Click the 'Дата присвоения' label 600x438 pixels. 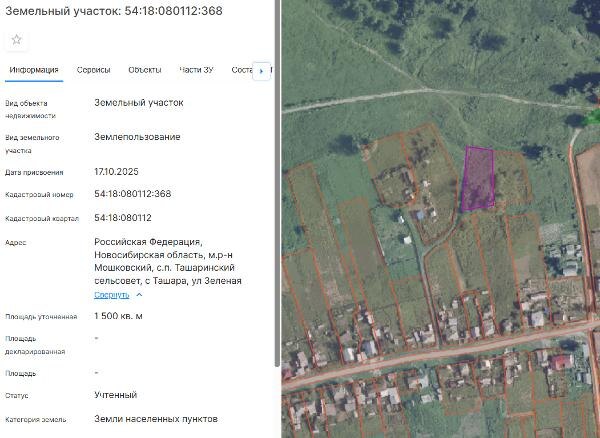[x=34, y=173]
